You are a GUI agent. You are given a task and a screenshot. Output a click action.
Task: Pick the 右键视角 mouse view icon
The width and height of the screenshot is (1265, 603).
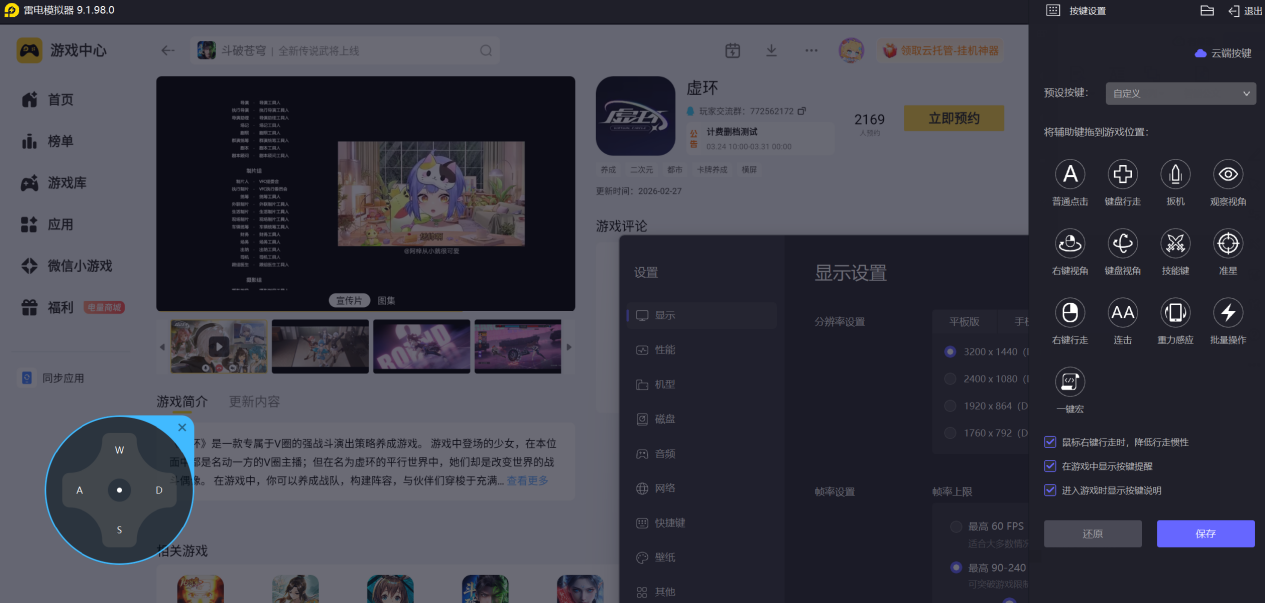coord(1070,243)
